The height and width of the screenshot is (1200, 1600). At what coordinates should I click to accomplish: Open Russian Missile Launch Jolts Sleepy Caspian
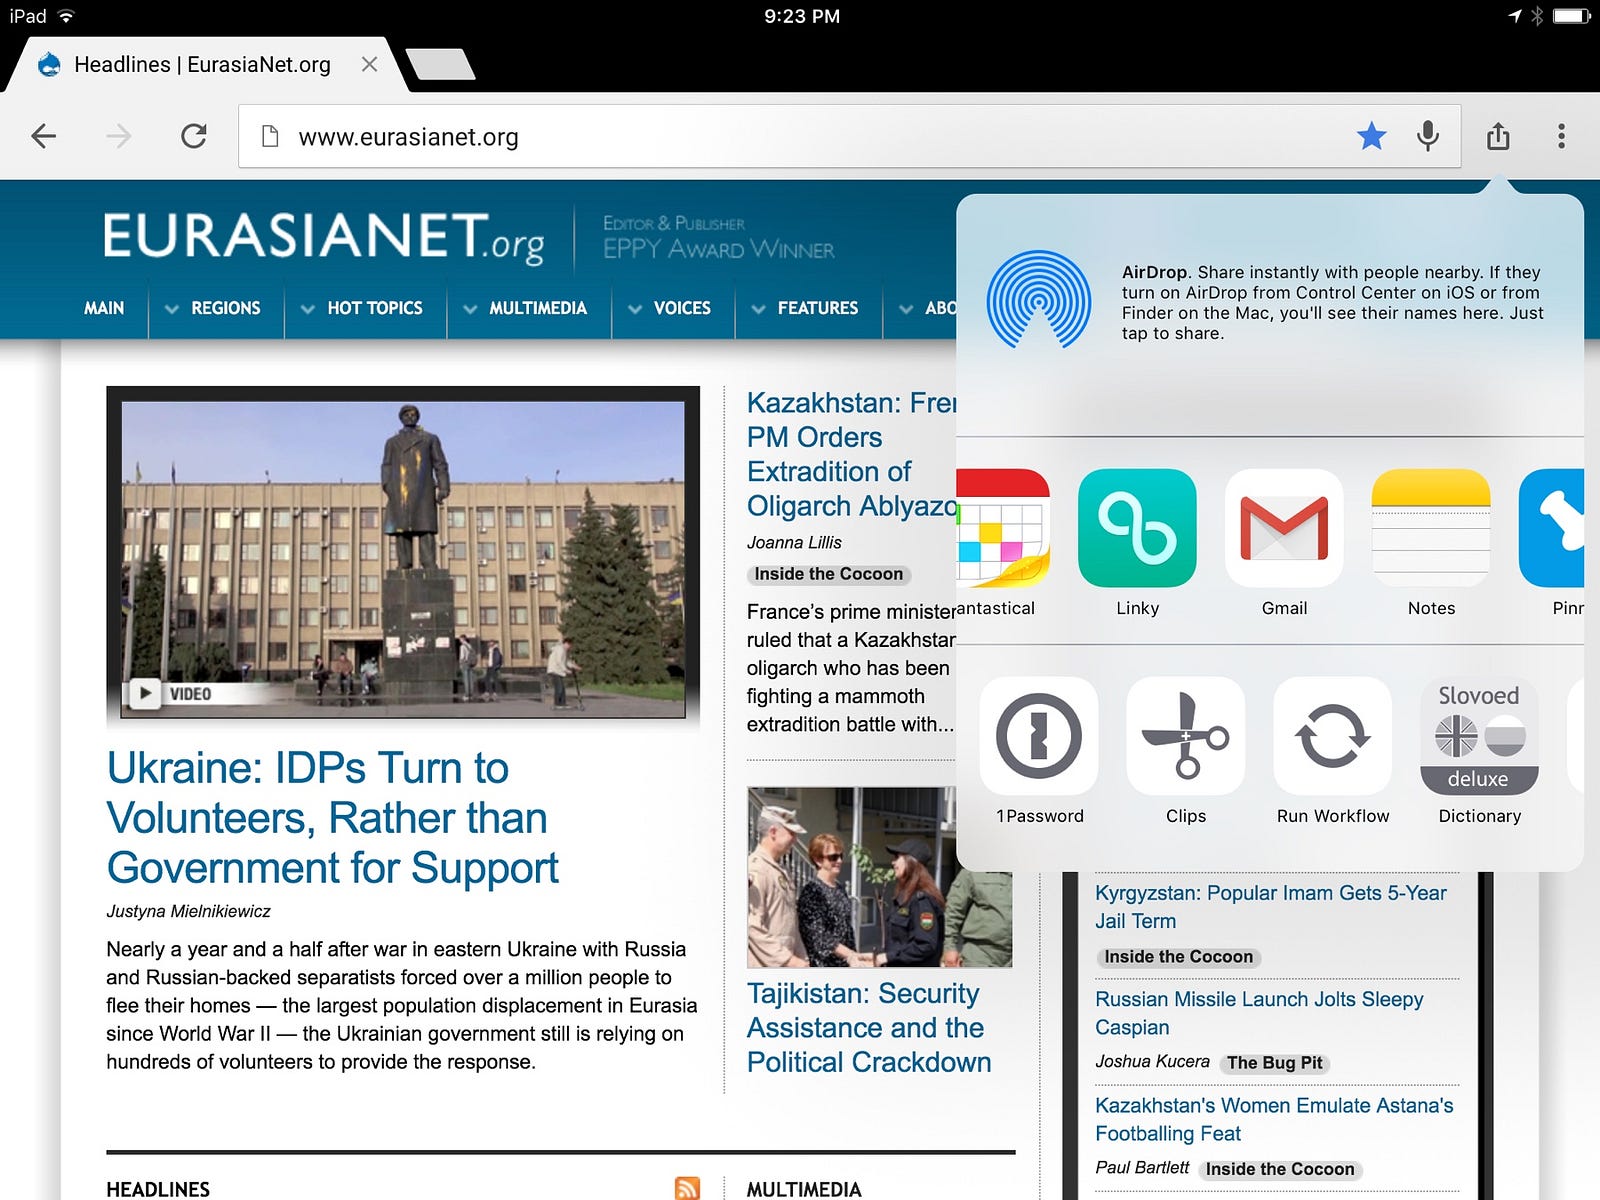[1259, 1013]
